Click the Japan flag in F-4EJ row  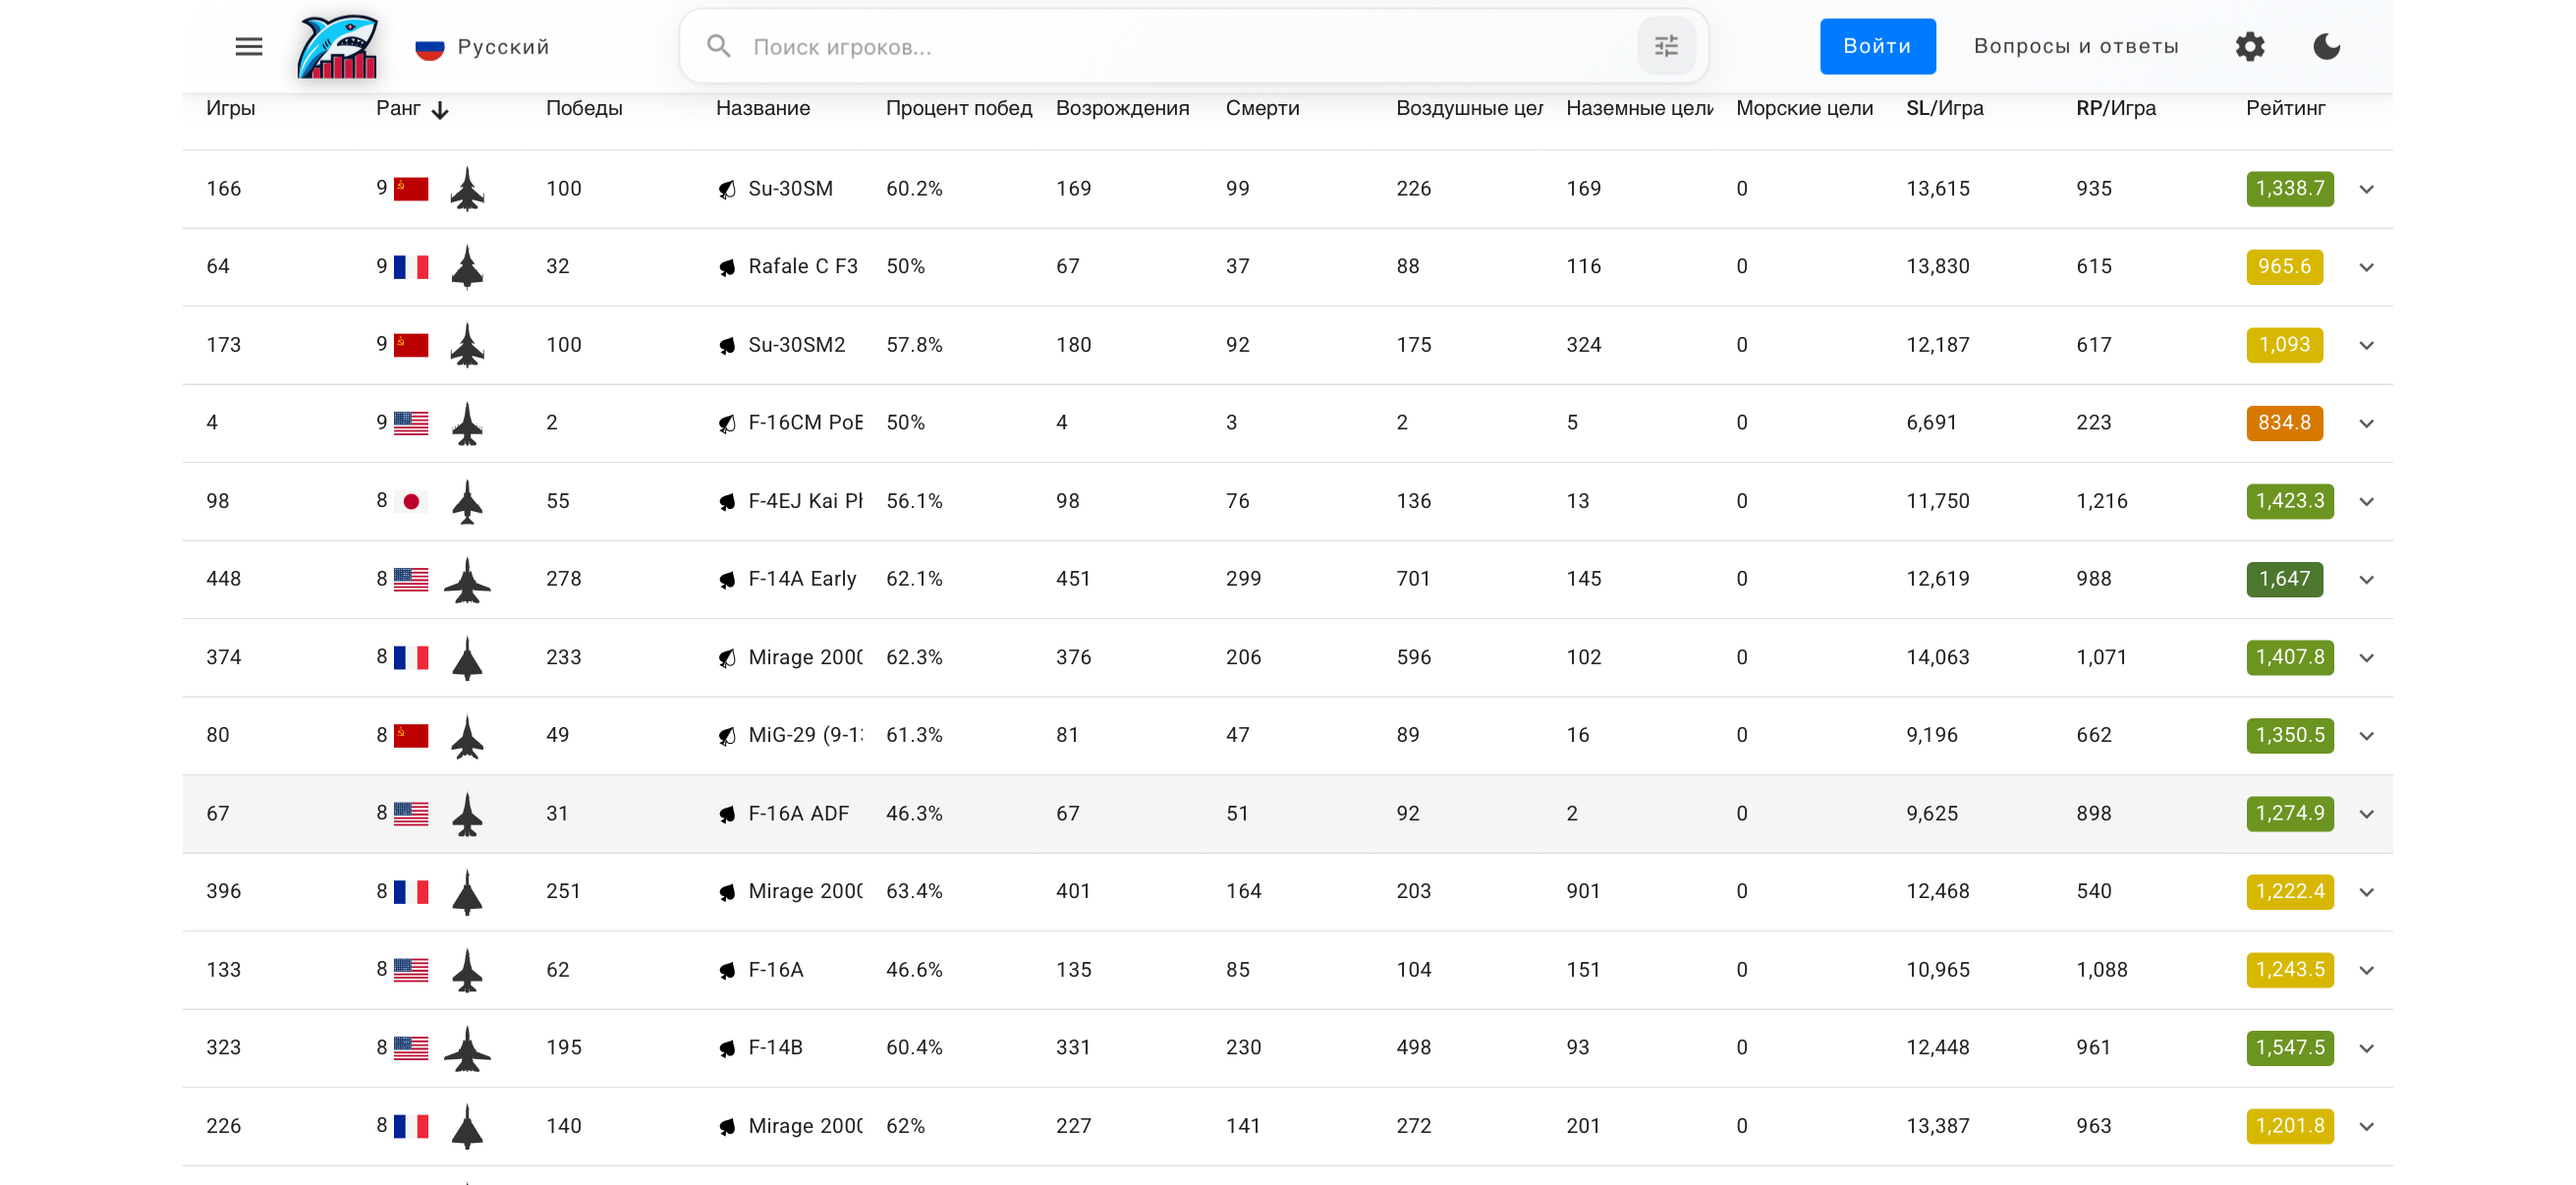tap(411, 501)
